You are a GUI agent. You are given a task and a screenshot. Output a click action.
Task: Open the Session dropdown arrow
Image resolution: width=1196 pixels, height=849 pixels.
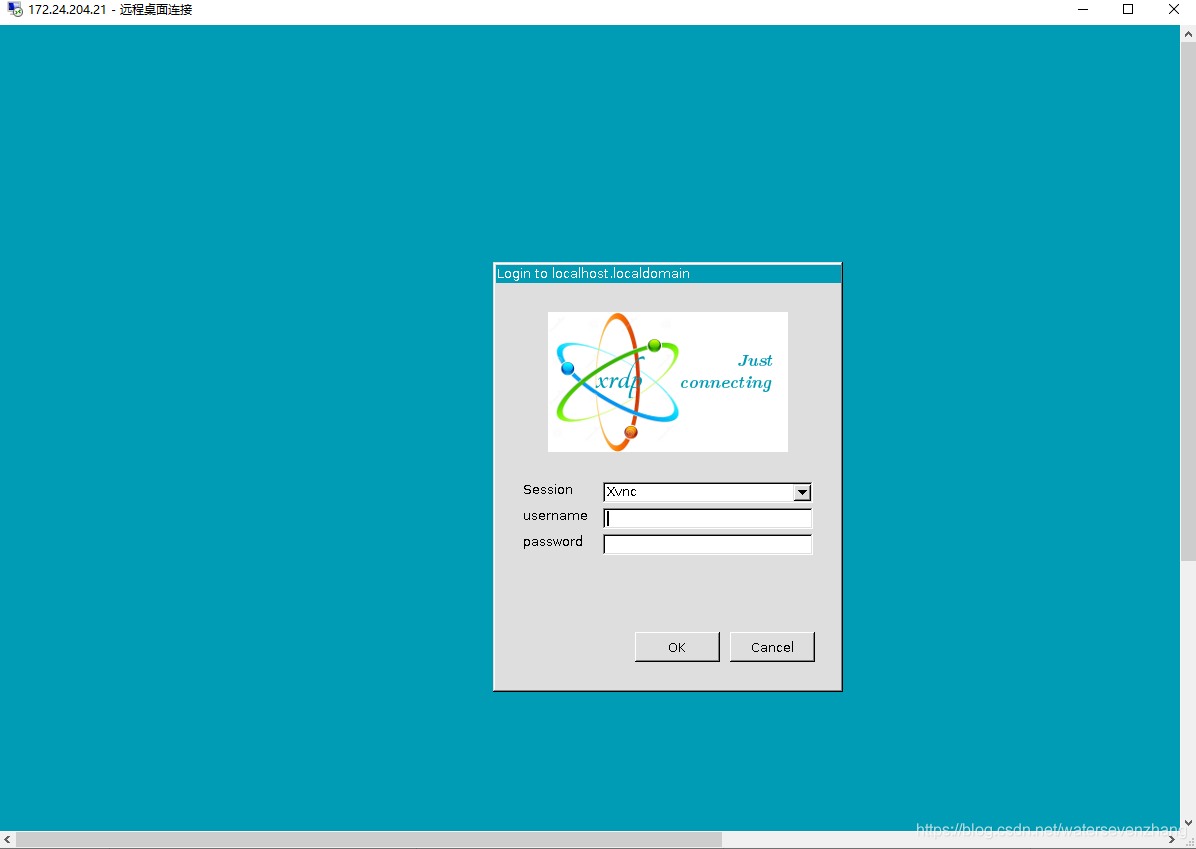(x=802, y=493)
